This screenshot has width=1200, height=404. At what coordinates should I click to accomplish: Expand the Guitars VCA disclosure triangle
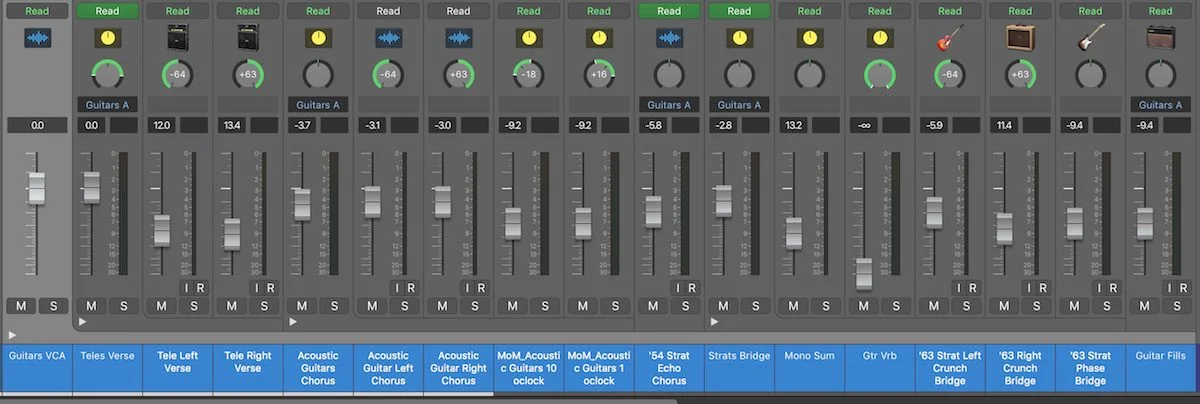[x=12, y=335]
